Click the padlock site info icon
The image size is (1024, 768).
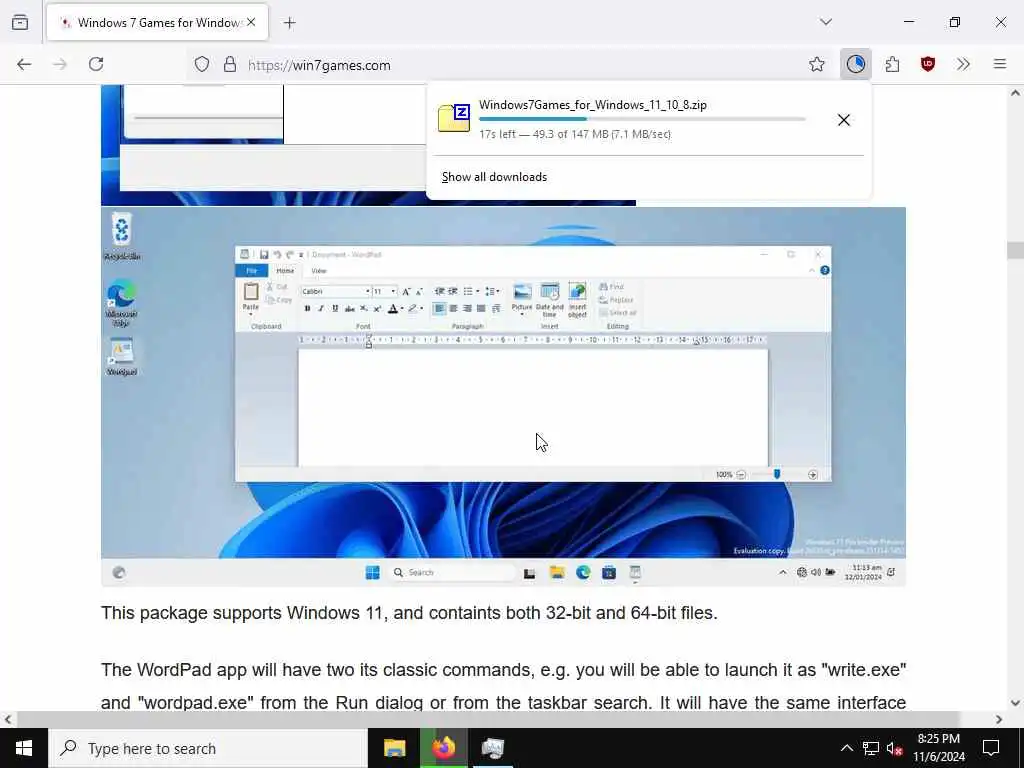[x=229, y=64]
